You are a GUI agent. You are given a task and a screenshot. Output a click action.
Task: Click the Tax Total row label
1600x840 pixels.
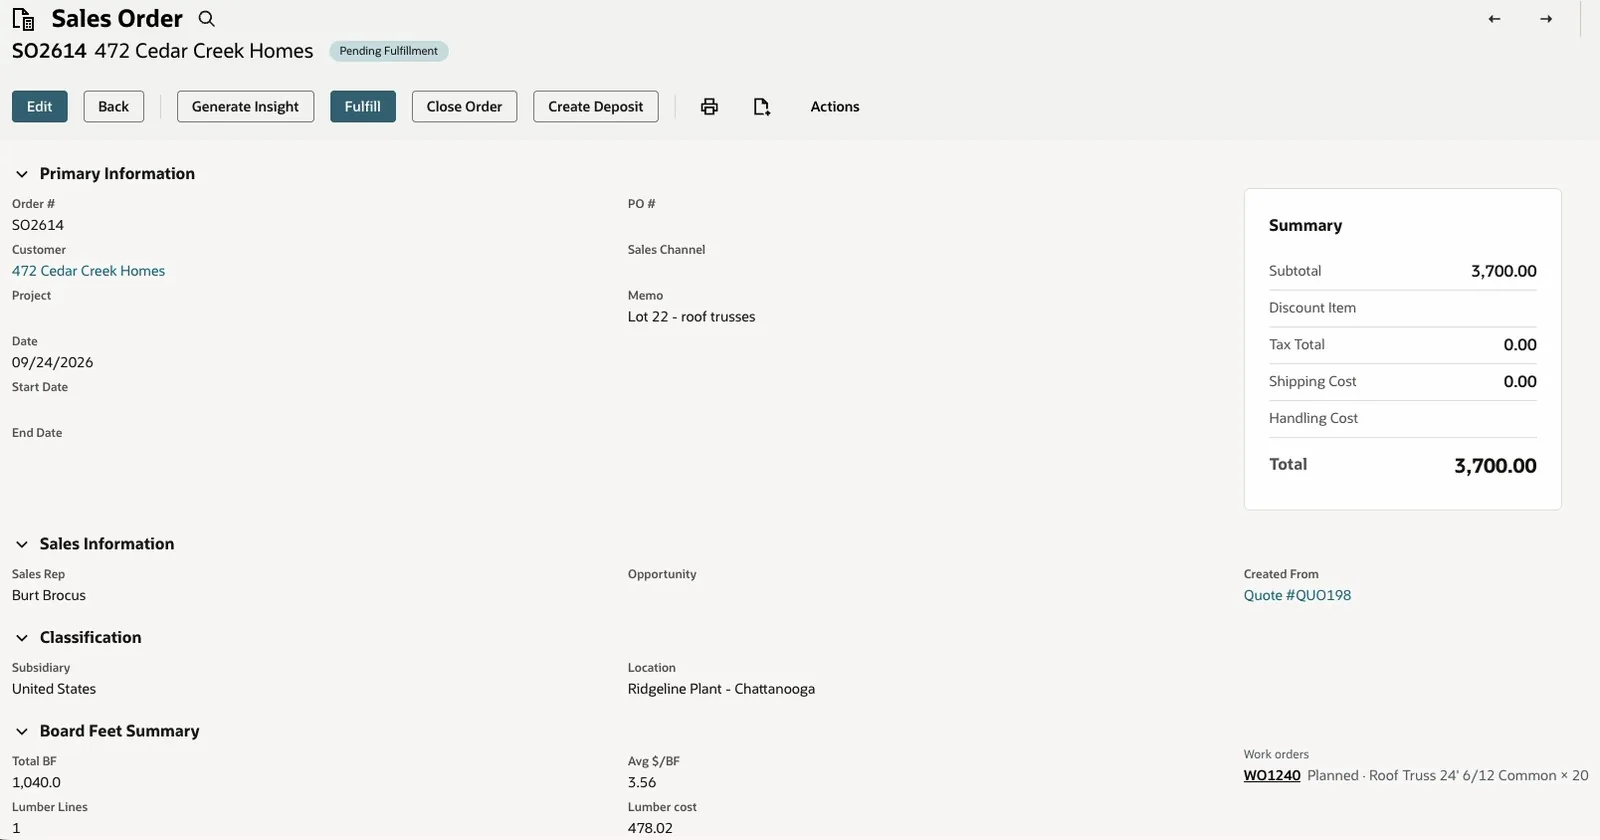(x=1297, y=344)
